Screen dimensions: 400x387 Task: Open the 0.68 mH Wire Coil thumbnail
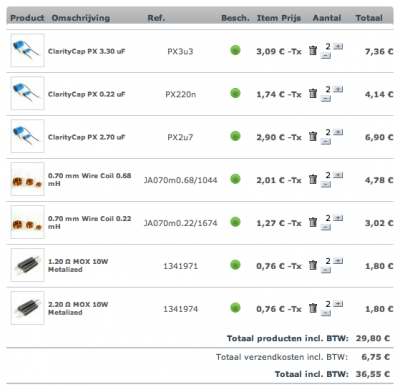pos(27,179)
